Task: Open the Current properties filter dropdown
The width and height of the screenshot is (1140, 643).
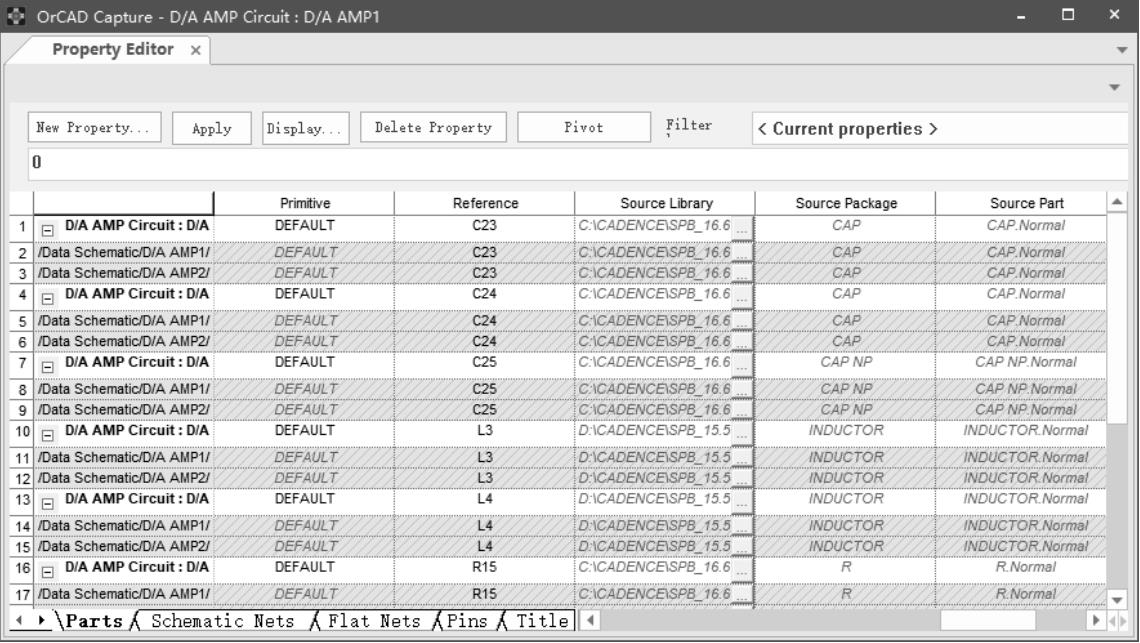Action: tap(939, 129)
